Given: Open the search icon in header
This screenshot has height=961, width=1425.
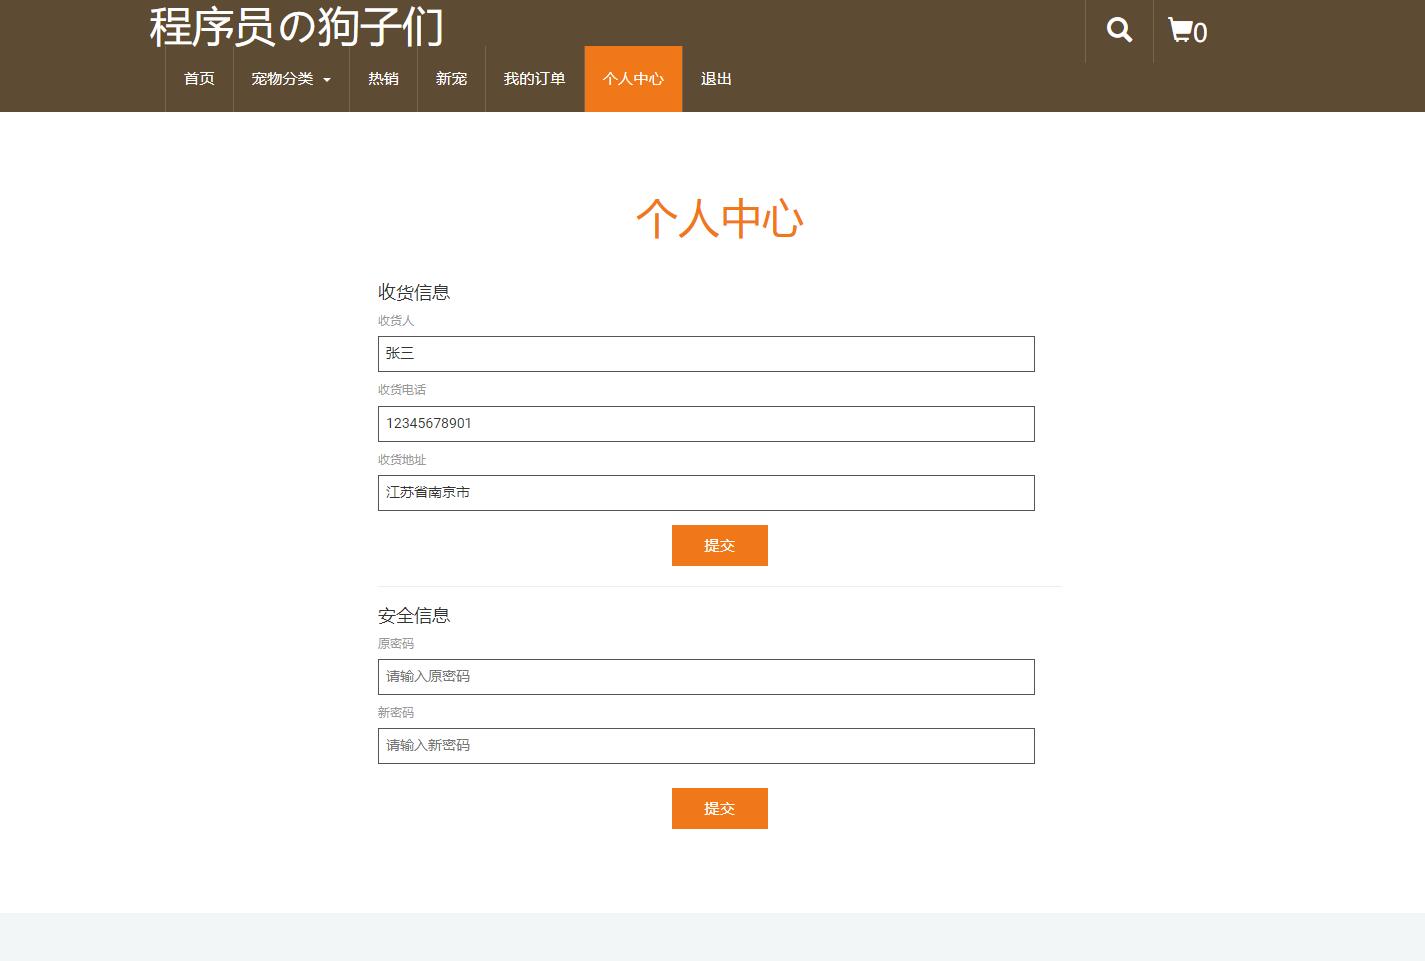Looking at the screenshot, I should (x=1118, y=31).
